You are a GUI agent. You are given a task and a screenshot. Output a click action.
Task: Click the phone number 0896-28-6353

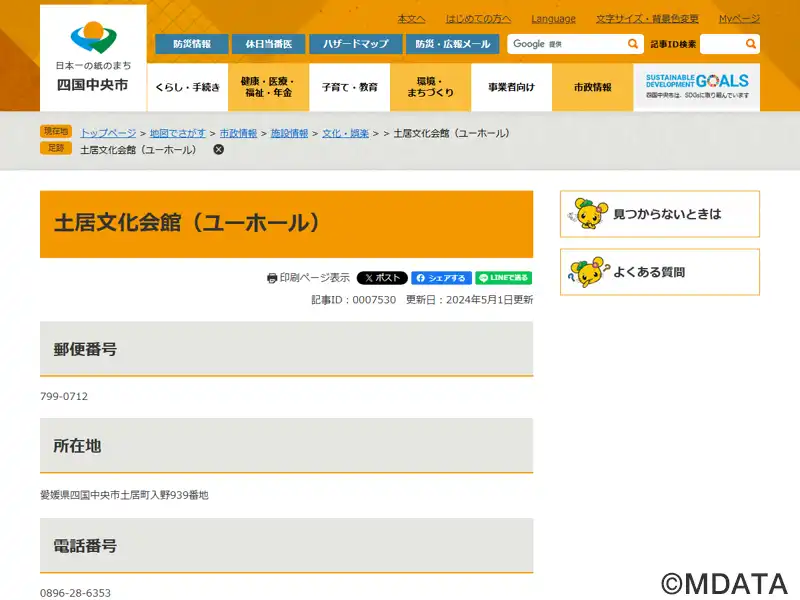[76, 593]
